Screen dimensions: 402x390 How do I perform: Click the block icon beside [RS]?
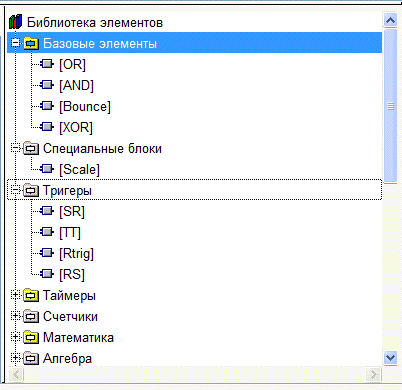point(47,274)
